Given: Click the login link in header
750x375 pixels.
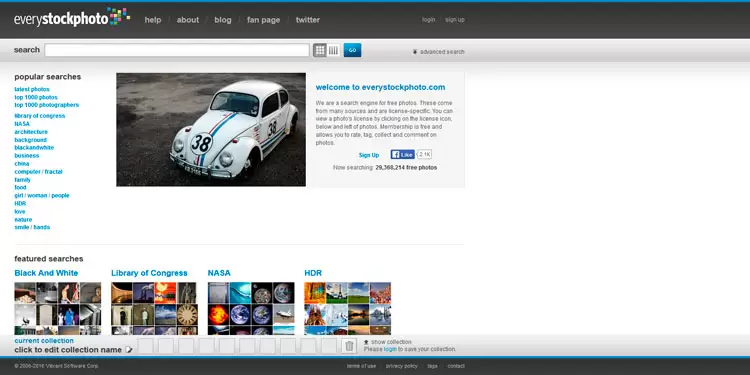Looking at the screenshot, I should coord(429,20).
